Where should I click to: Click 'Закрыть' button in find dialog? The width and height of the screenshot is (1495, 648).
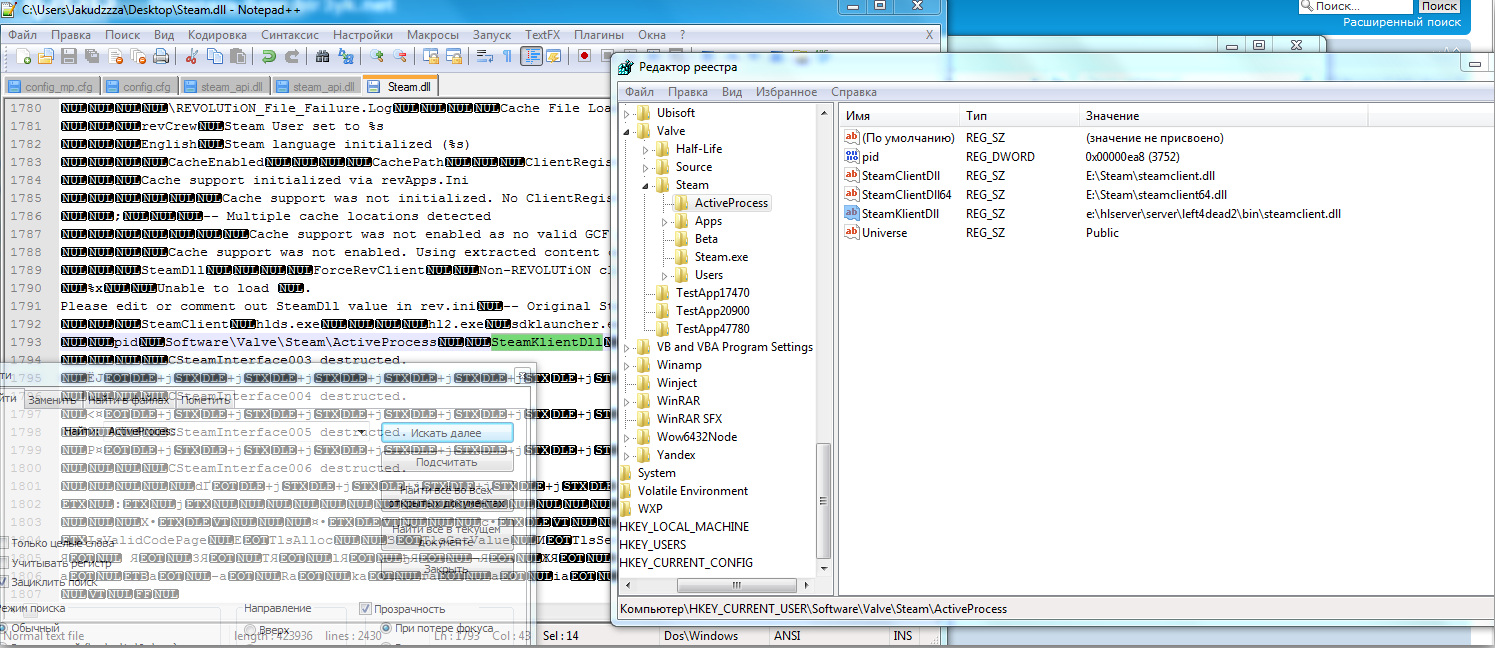click(446, 569)
